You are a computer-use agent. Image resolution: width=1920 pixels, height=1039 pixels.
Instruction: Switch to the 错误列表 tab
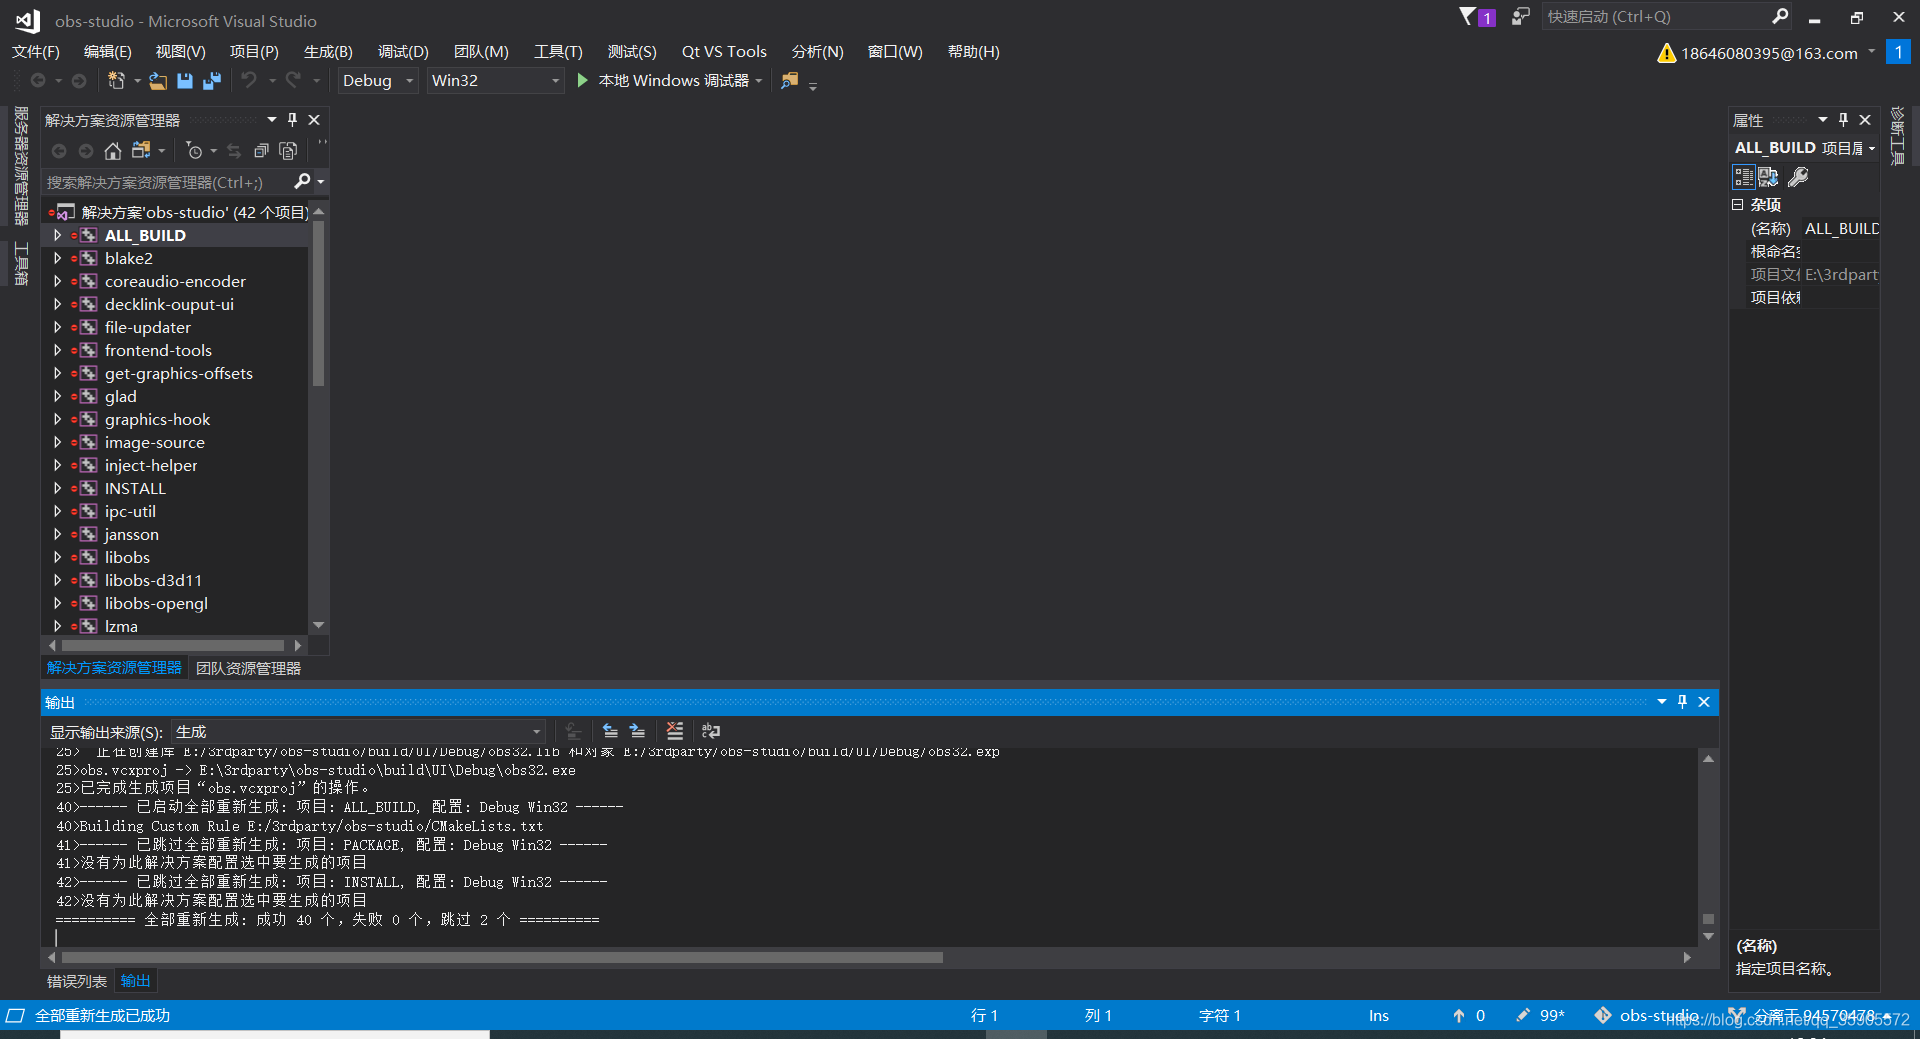(x=77, y=981)
